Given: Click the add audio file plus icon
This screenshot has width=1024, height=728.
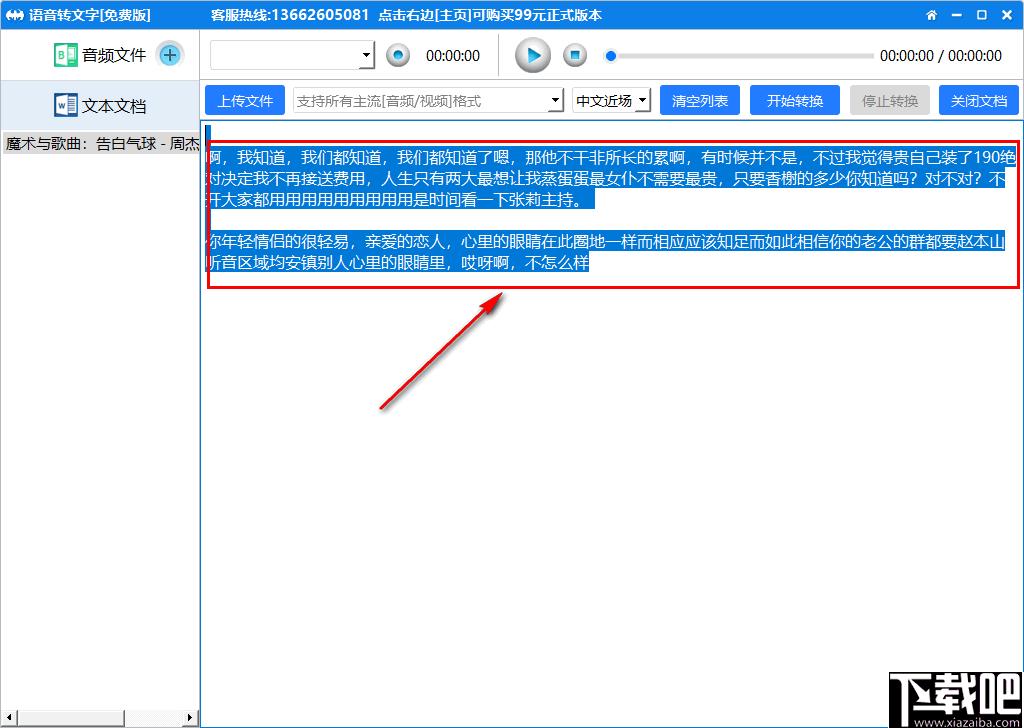Looking at the screenshot, I should coord(170,55).
